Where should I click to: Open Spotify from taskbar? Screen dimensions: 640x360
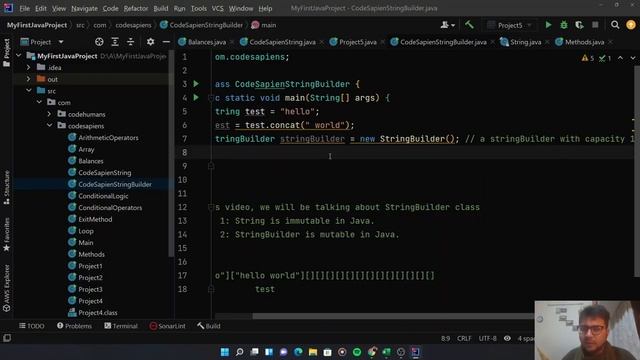pos(357,352)
